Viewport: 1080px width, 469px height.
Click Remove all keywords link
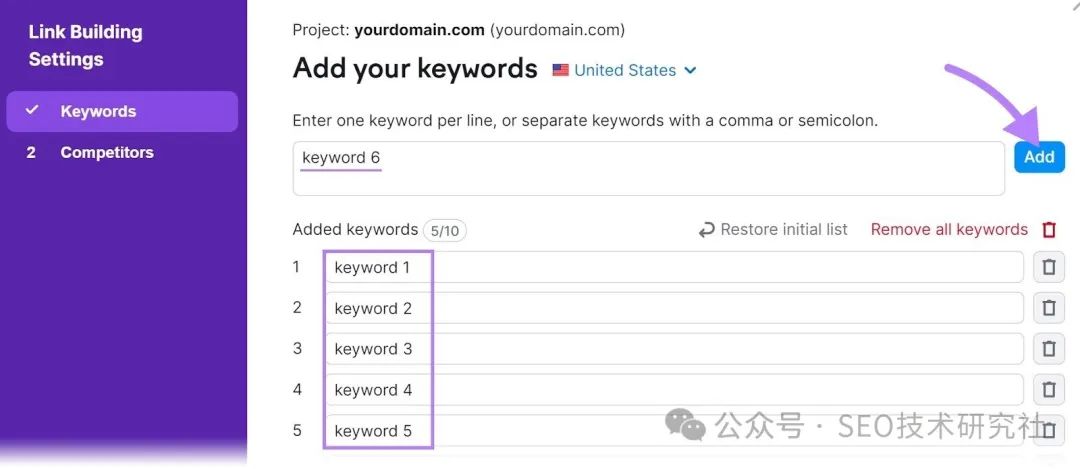coord(949,230)
